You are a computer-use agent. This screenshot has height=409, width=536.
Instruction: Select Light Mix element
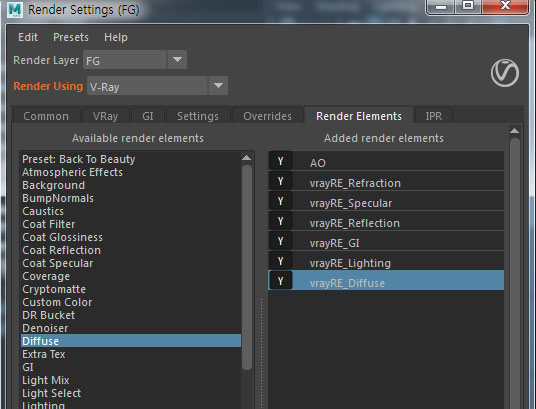click(131, 380)
